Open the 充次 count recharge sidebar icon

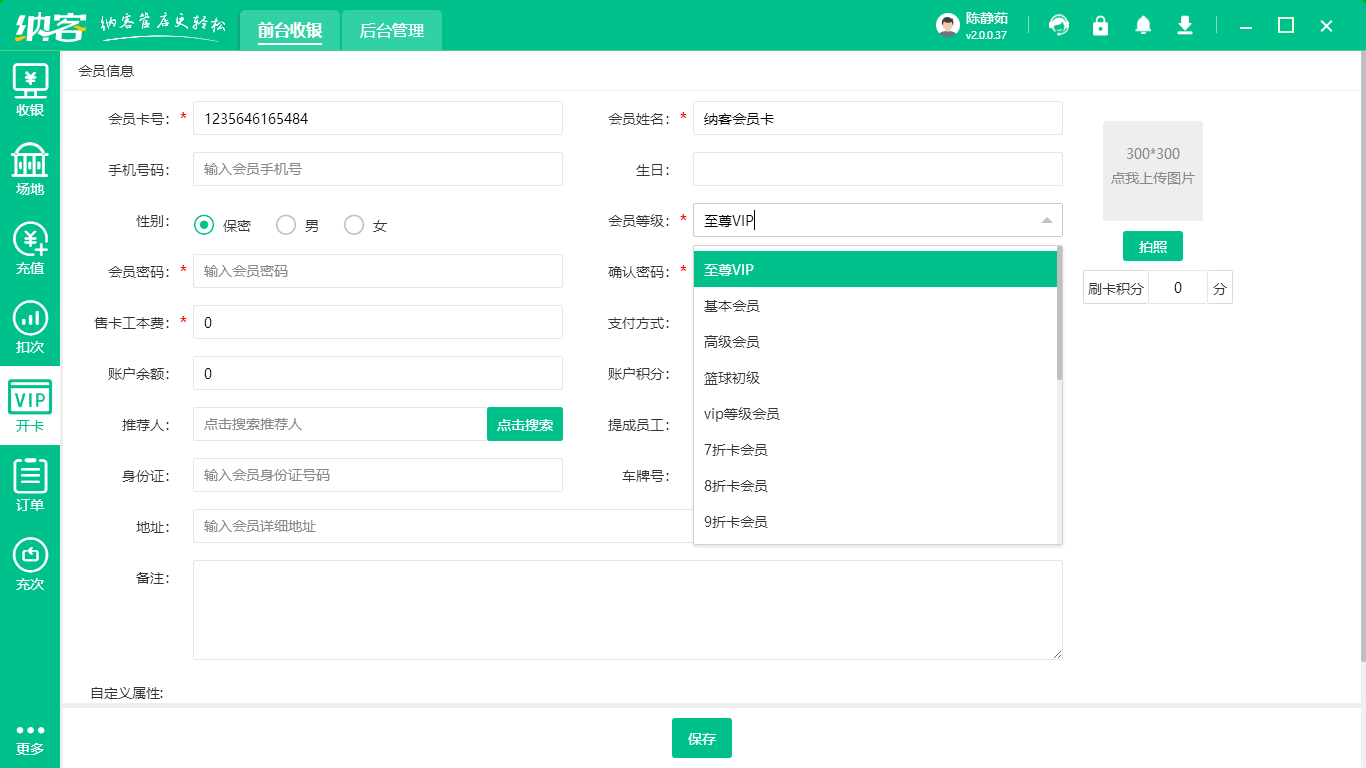(30, 564)
